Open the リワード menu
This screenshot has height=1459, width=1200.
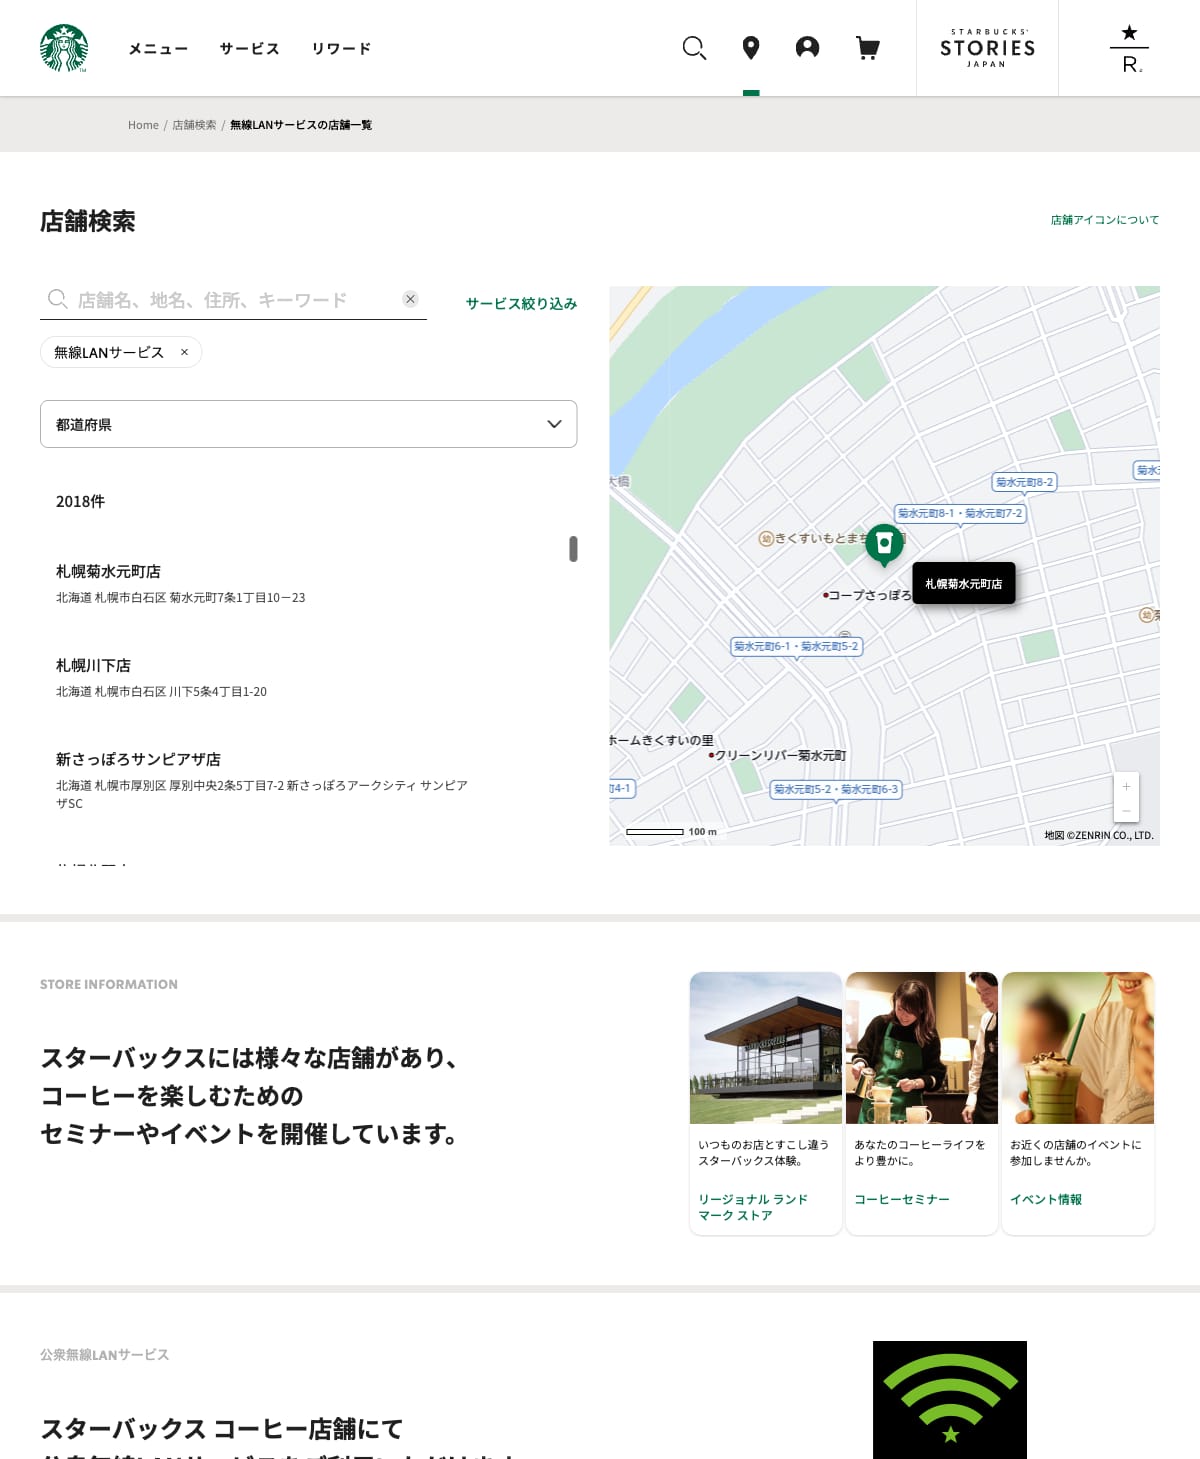pos(341,48)
